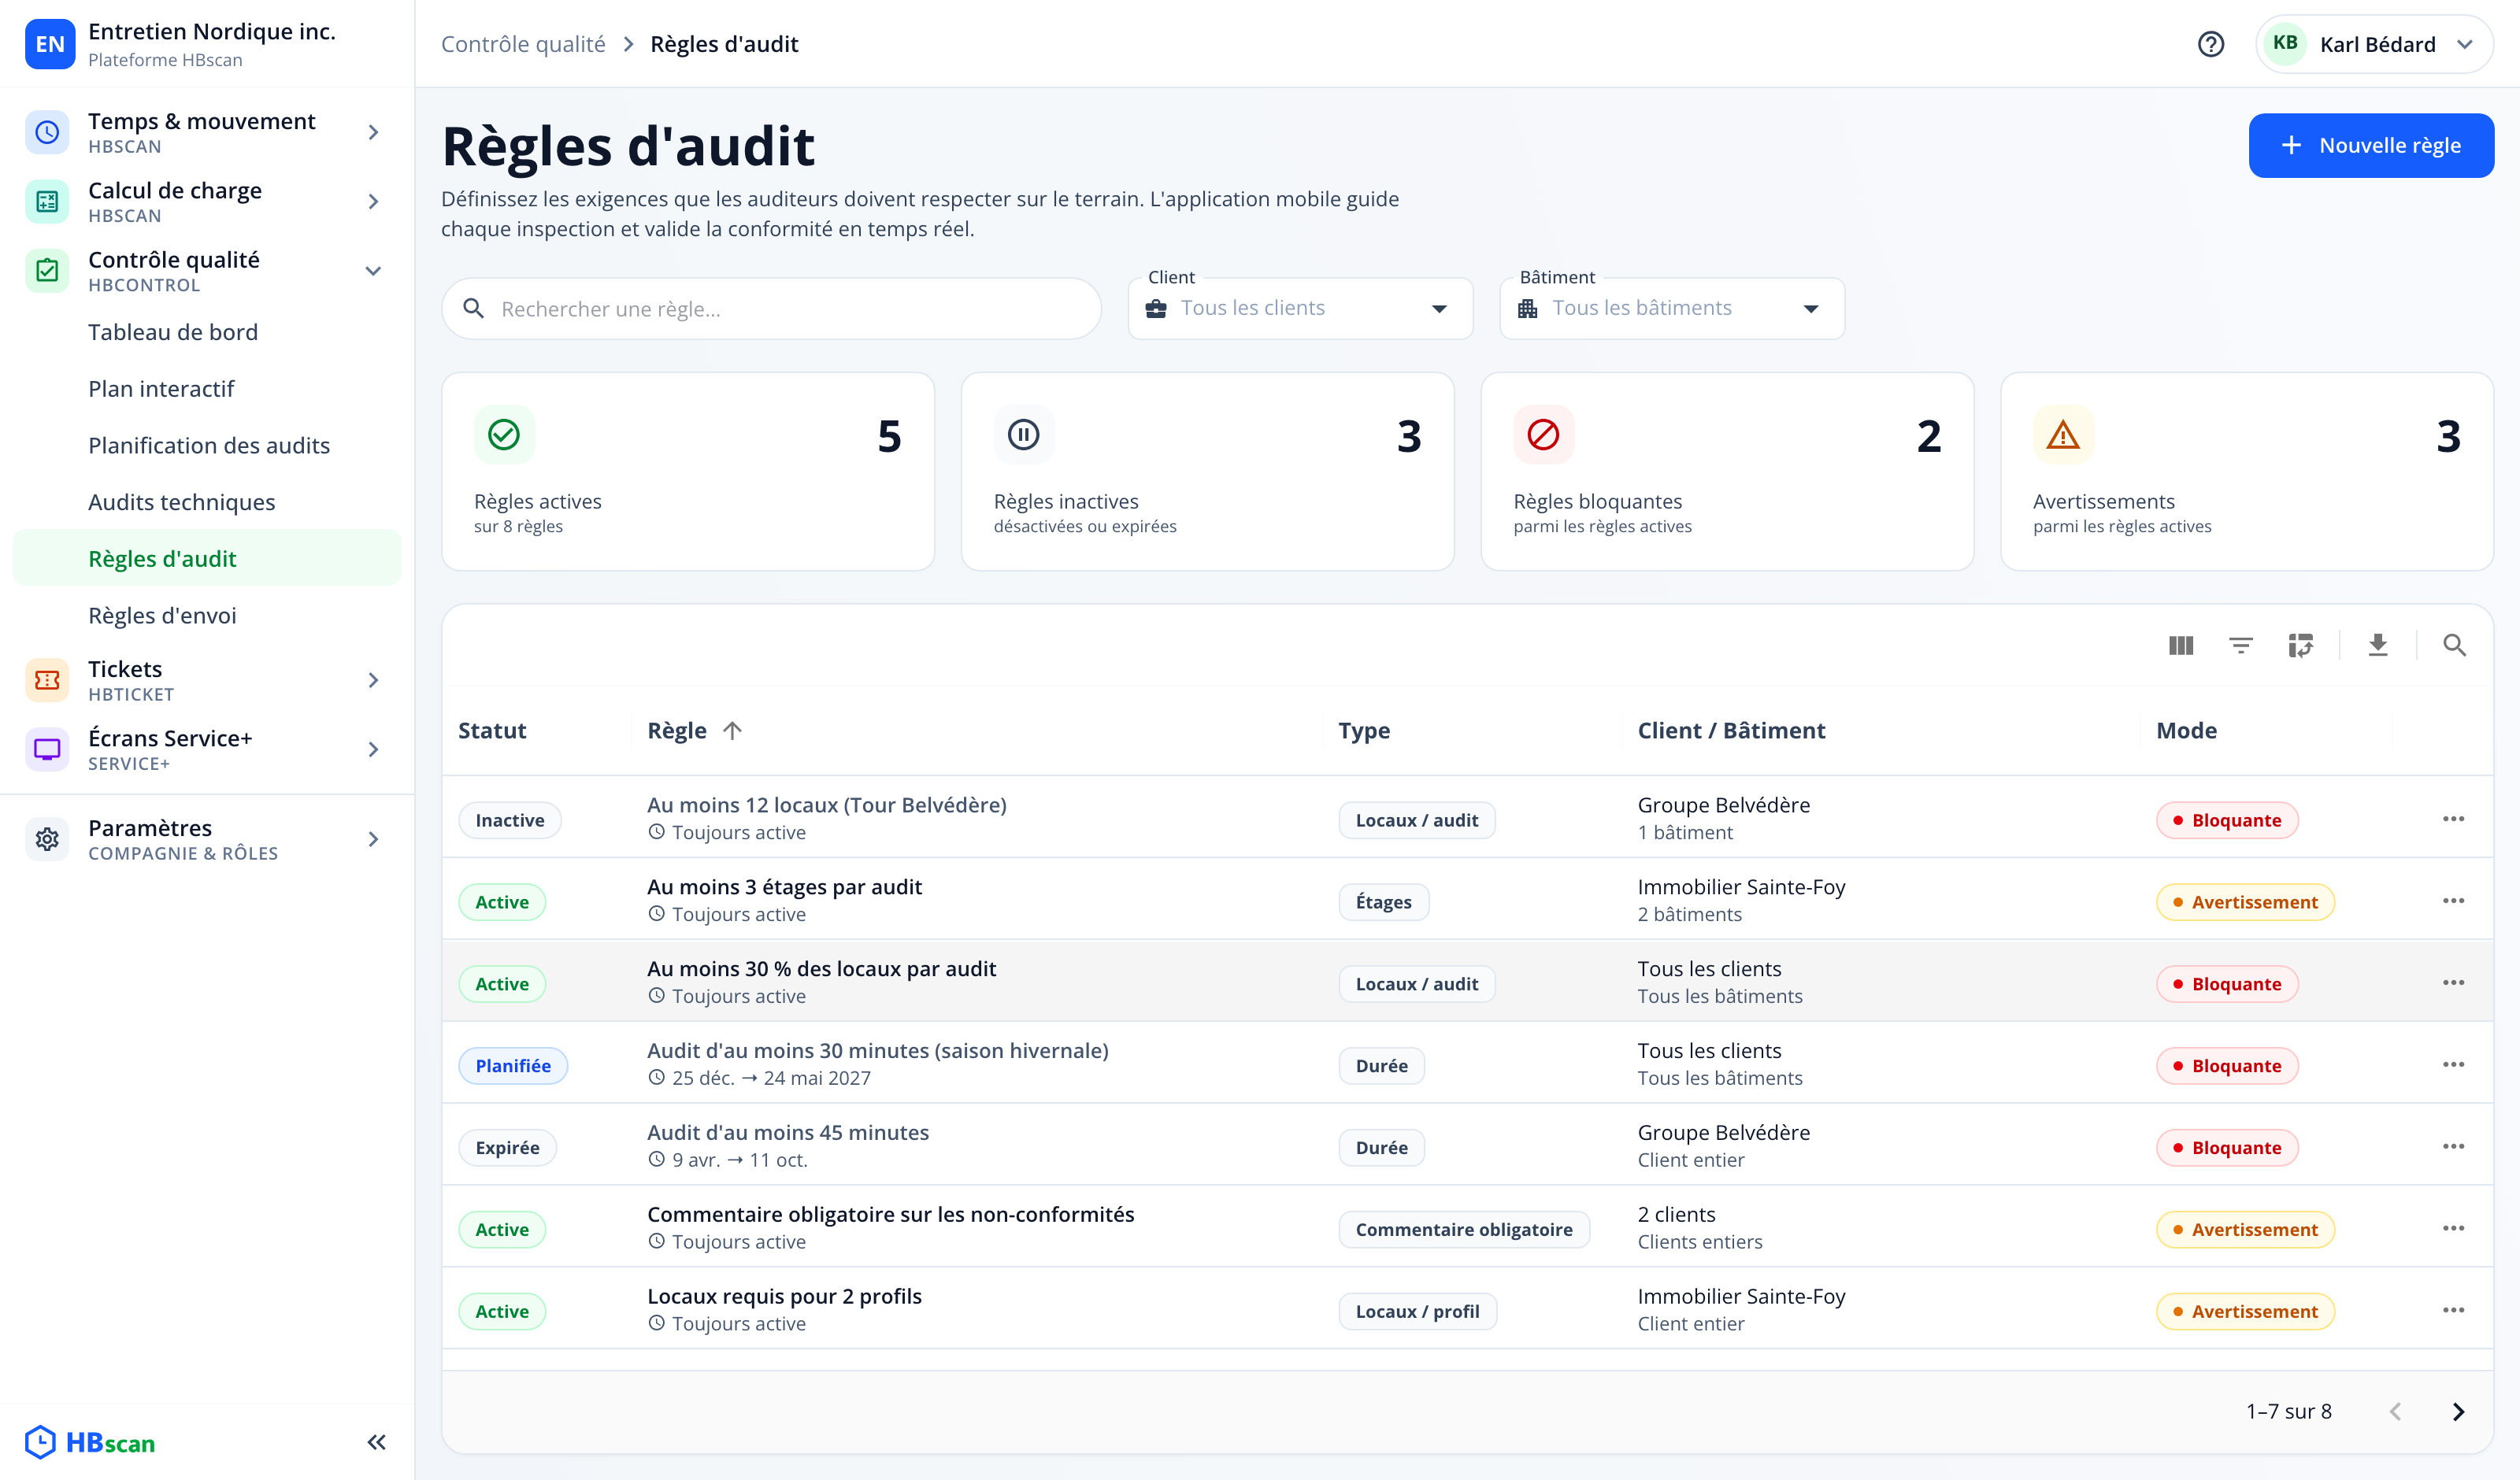Open row actions for Au moins 3 étages rule
Screen dimensions: 2520x1480
tap(2453, 901)
